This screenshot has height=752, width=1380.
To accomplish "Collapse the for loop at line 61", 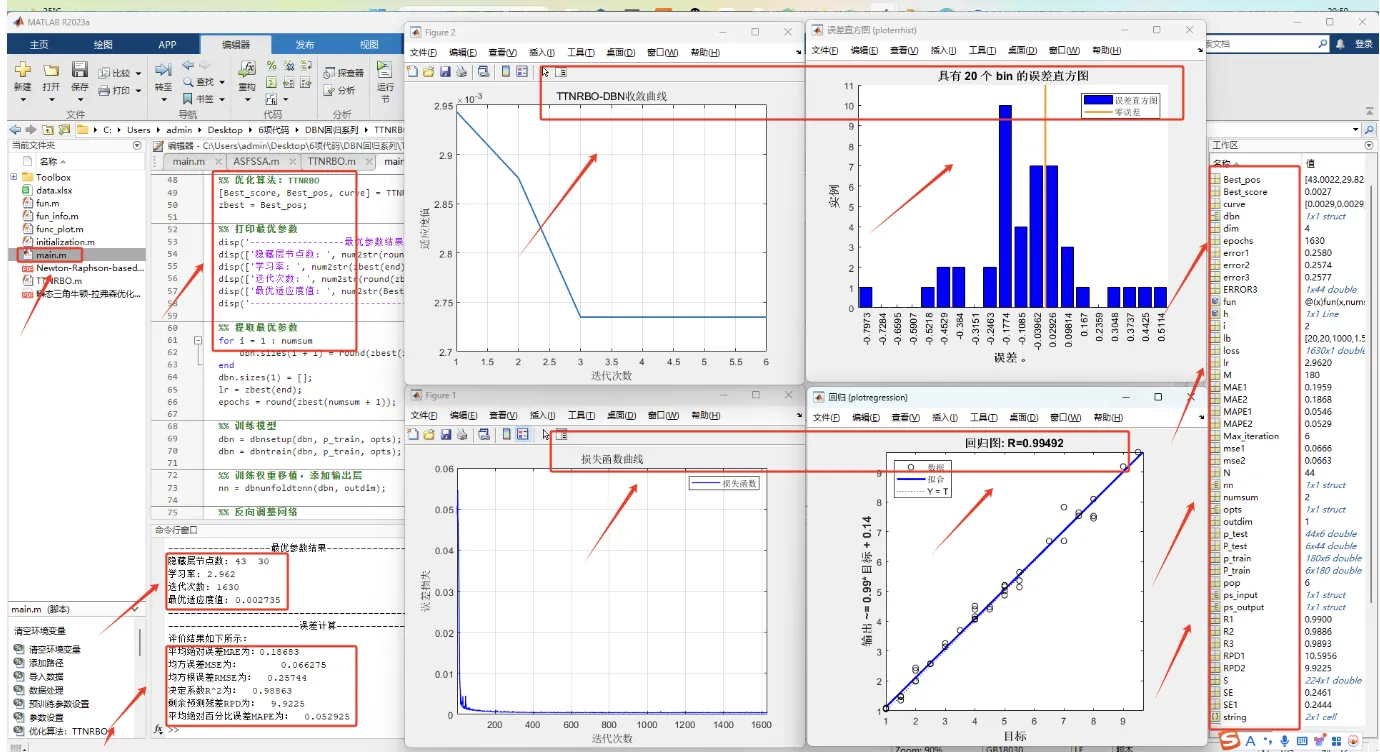I will (197, 341).
